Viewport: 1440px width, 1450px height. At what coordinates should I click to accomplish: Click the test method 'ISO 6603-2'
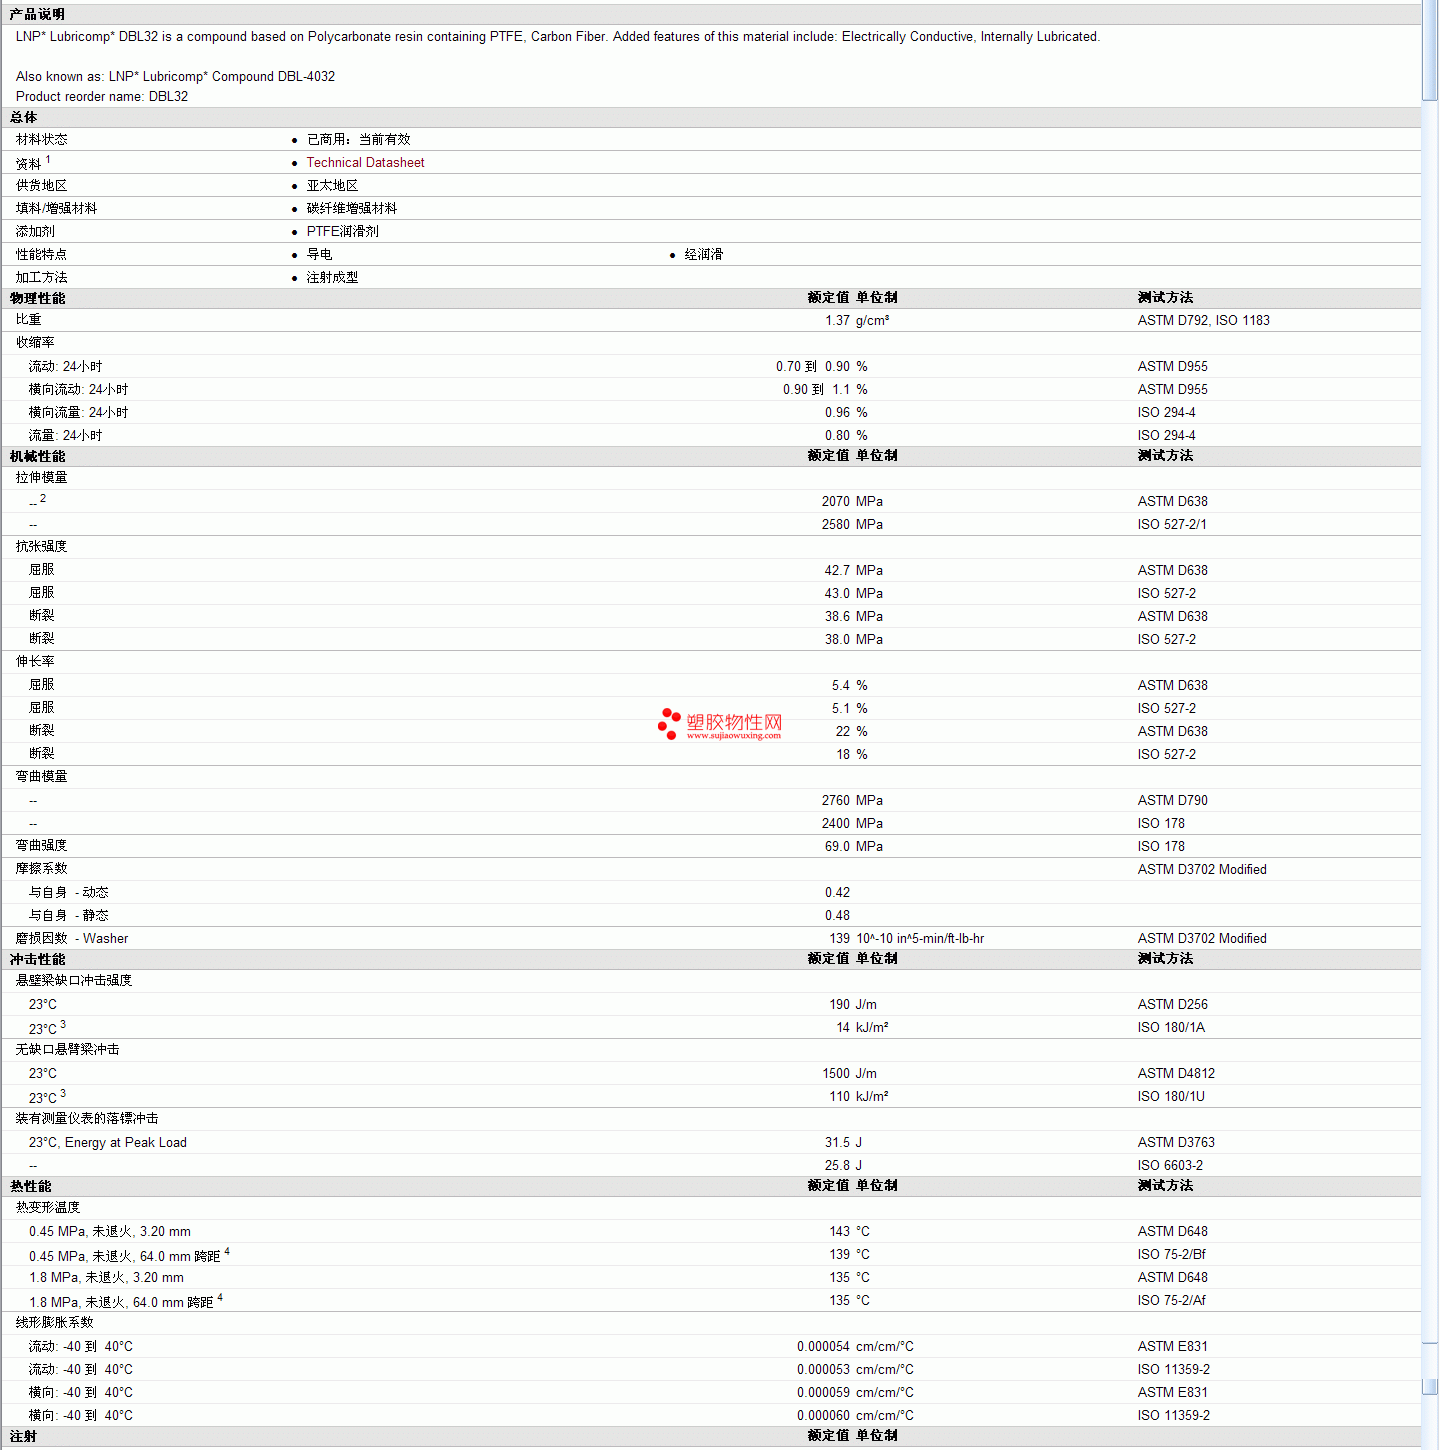[1170, 1165]
